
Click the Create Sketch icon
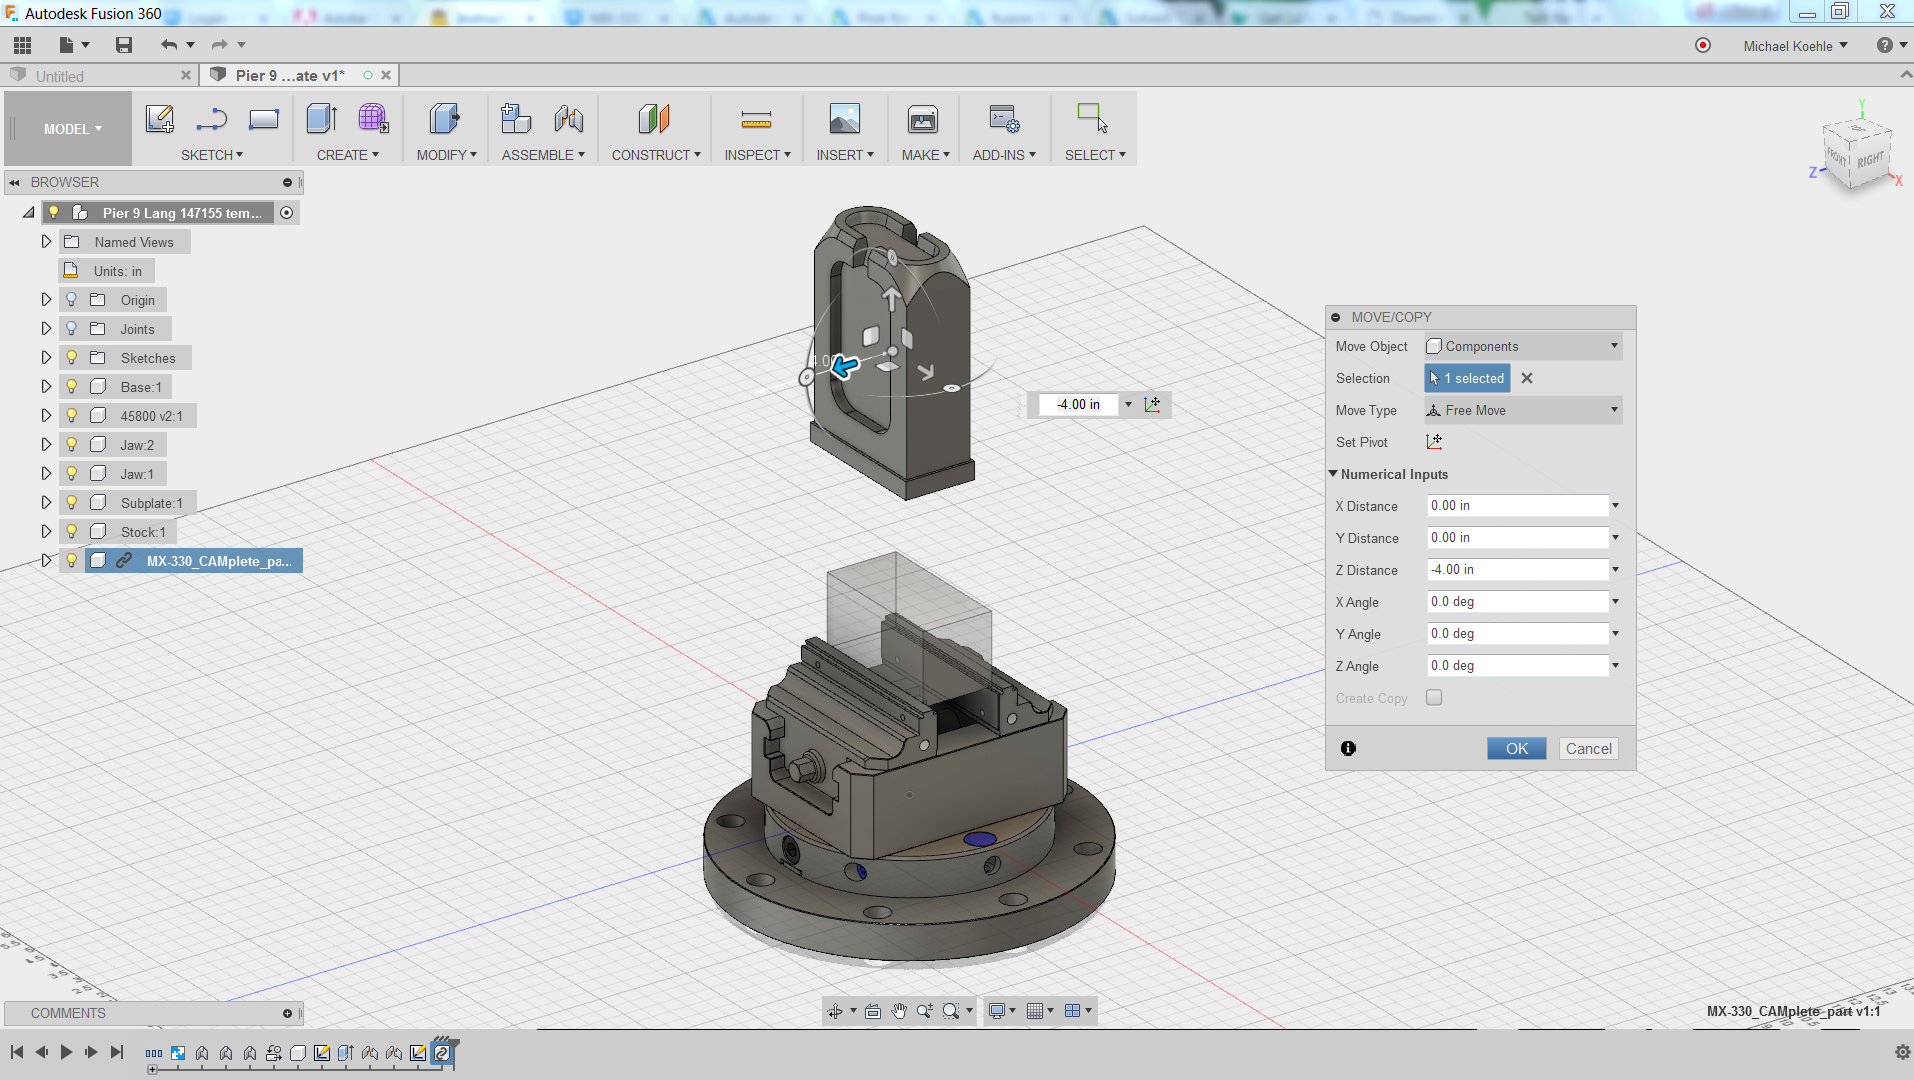(x=160, y=119)
